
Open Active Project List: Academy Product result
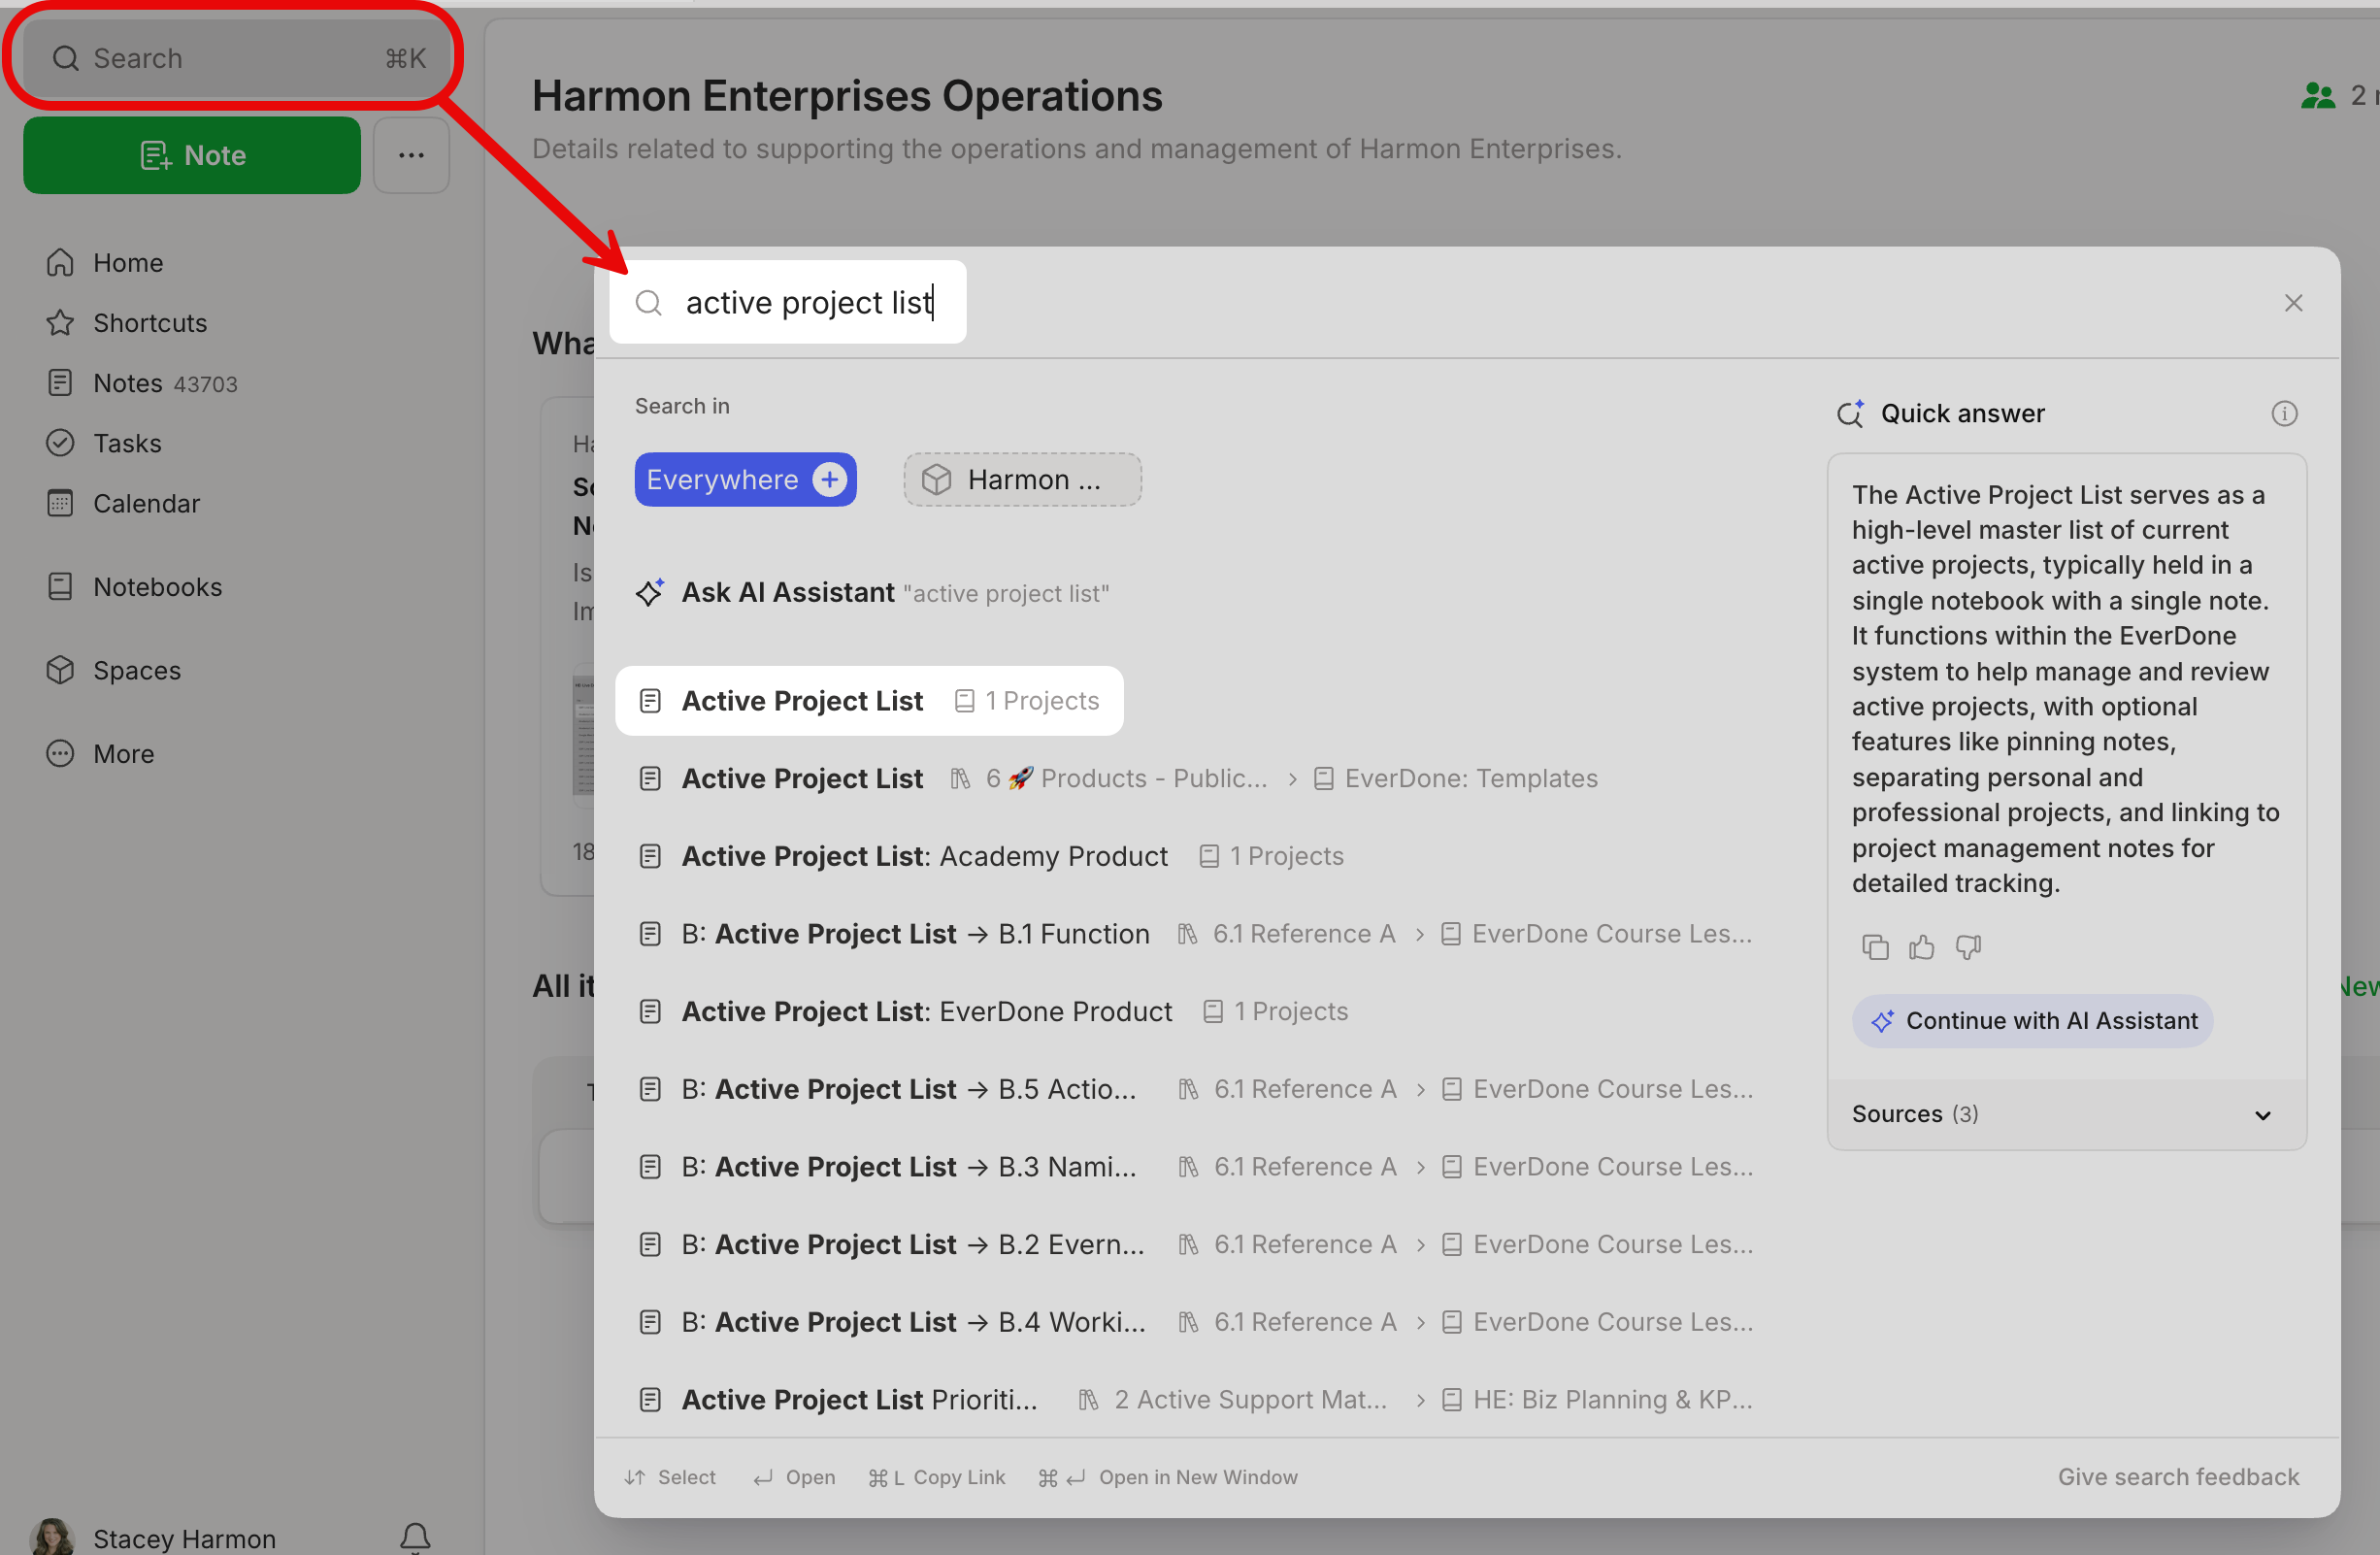pos(924,856)
